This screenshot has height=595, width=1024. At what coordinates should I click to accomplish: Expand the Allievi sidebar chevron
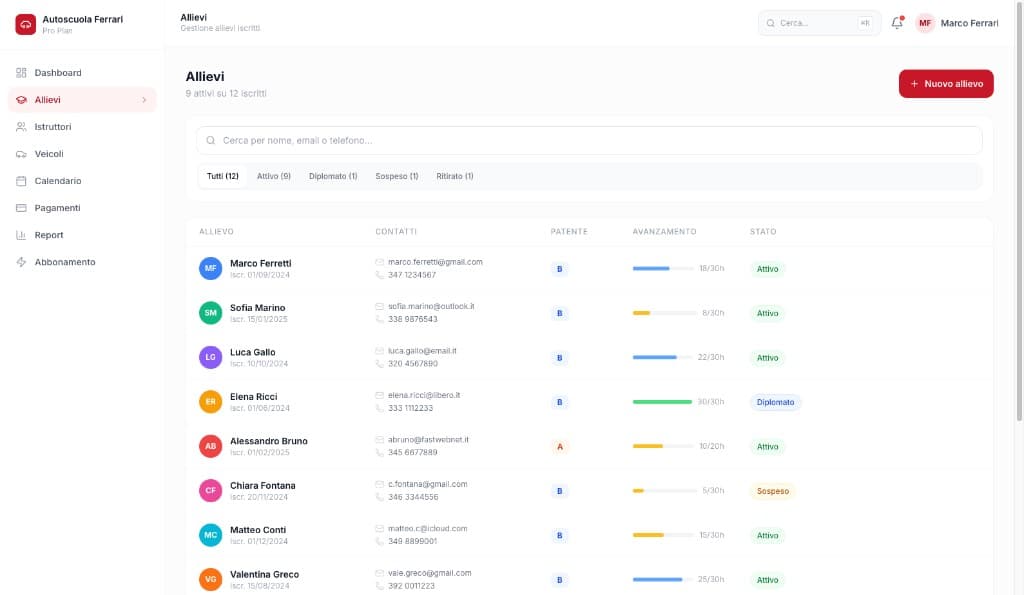pos(144,100)
